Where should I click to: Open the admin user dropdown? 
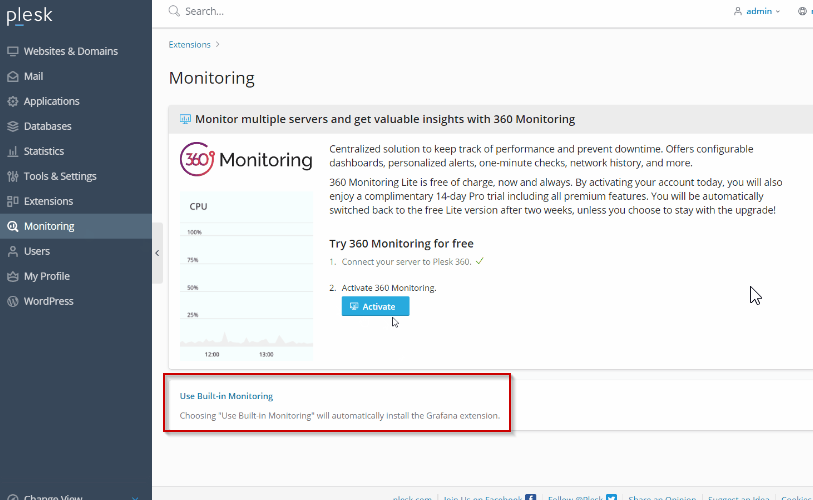click(757, 11)
